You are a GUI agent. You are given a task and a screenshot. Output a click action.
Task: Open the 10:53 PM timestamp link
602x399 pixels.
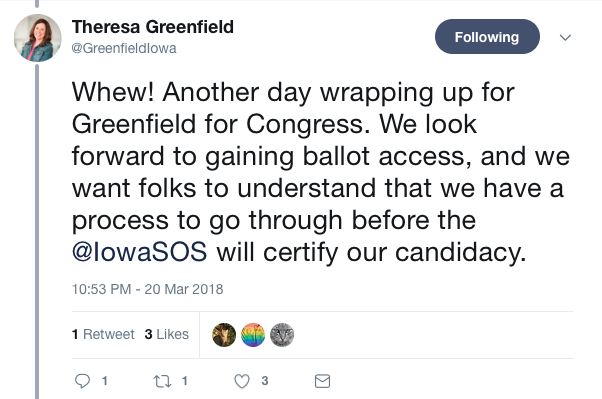click(147, 289)
